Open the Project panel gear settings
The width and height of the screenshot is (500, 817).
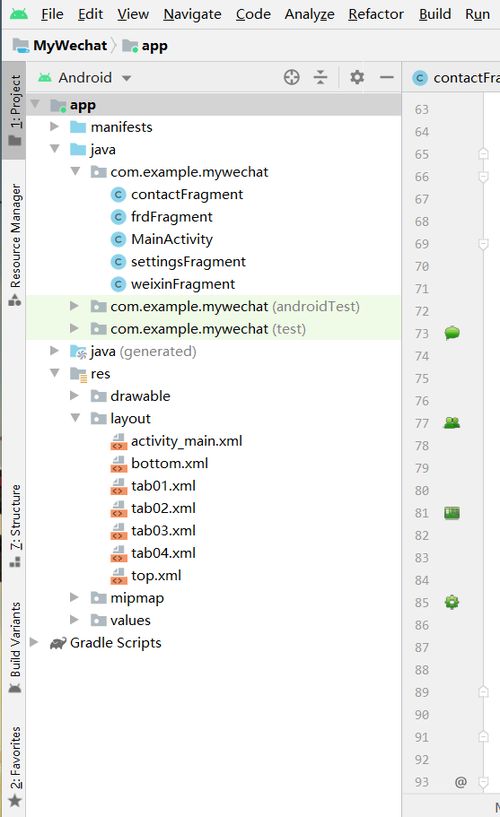coord(357,77)
